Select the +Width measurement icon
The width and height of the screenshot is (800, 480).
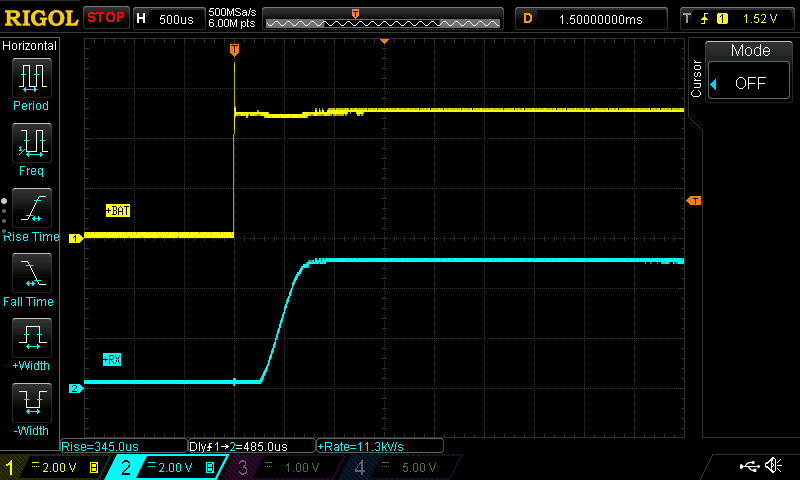32,338
